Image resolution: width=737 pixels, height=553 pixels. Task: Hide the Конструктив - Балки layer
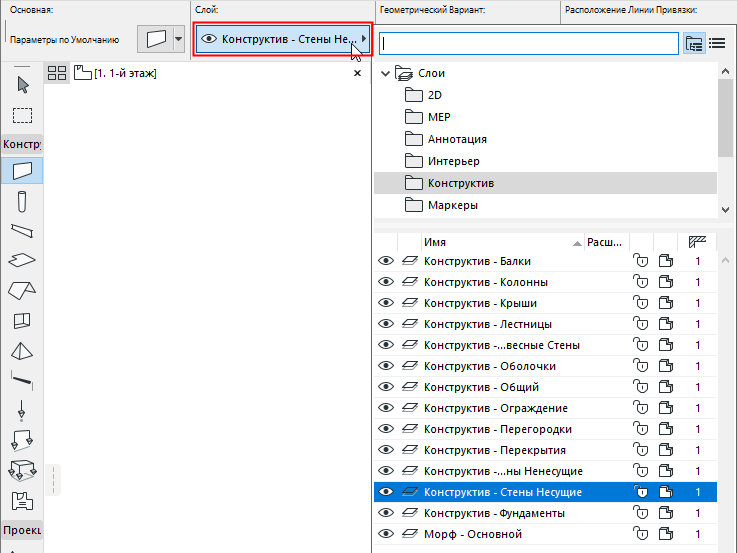coord(386,261)
